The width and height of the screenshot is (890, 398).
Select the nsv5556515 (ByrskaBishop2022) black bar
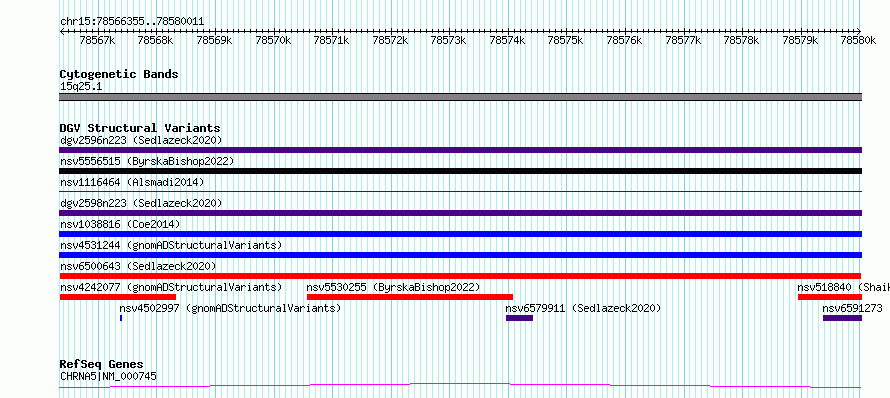pos(461,171)
